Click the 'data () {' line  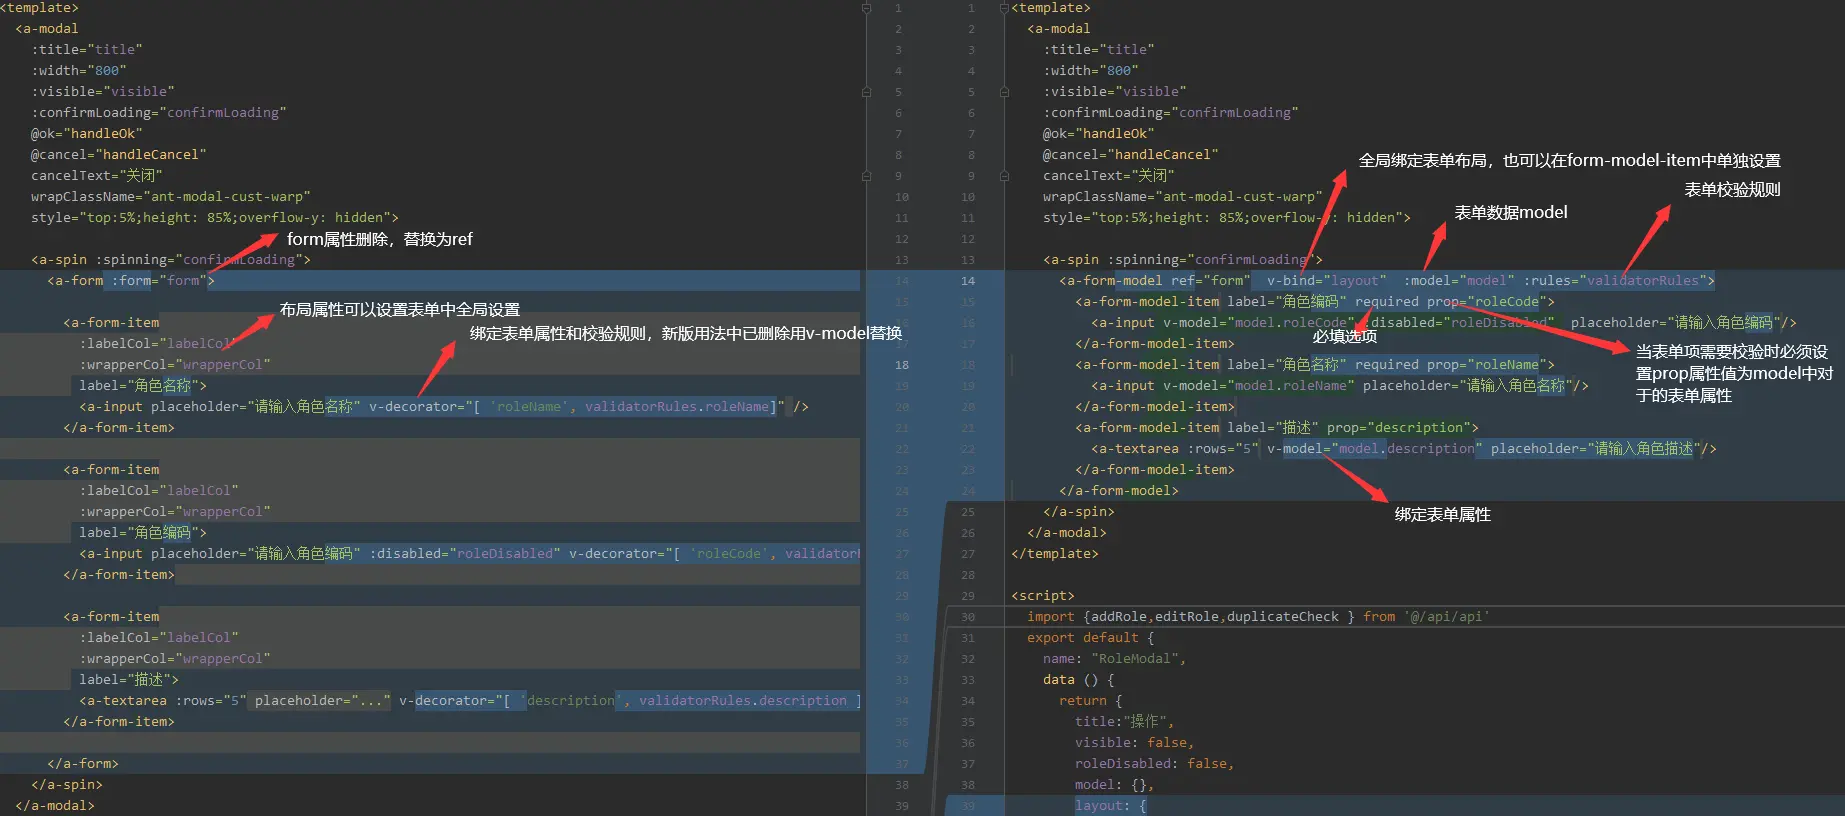(1079, 680)
